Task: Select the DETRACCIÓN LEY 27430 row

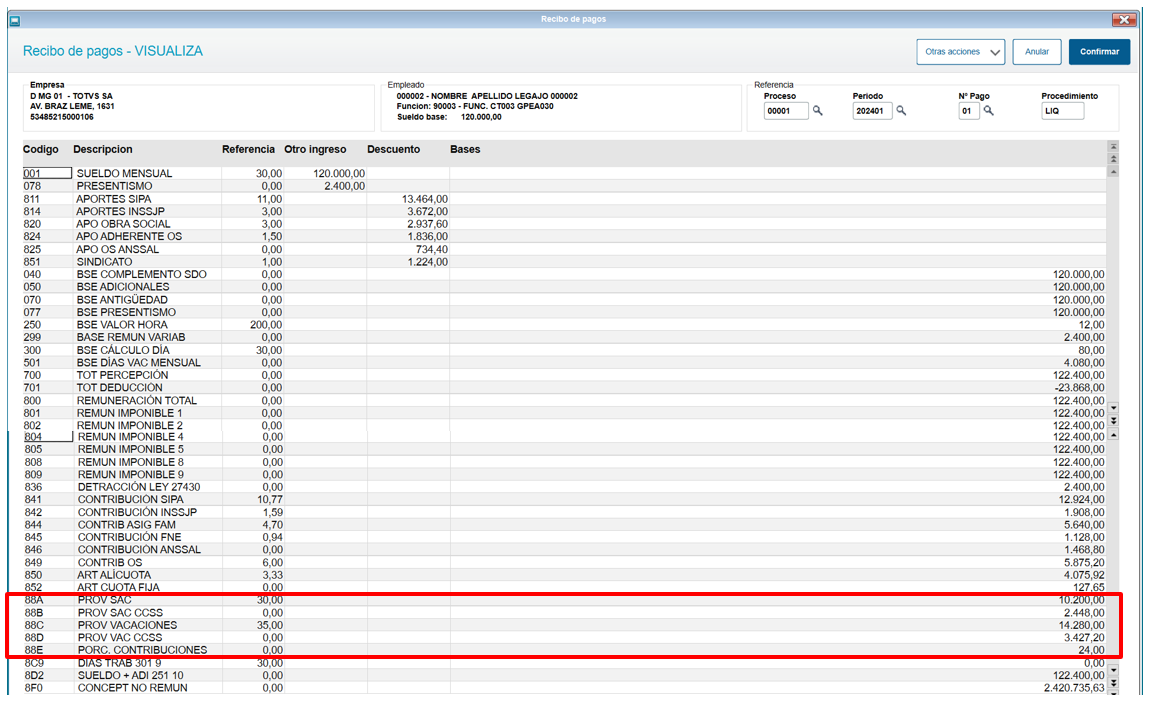Action: [564, 487]
